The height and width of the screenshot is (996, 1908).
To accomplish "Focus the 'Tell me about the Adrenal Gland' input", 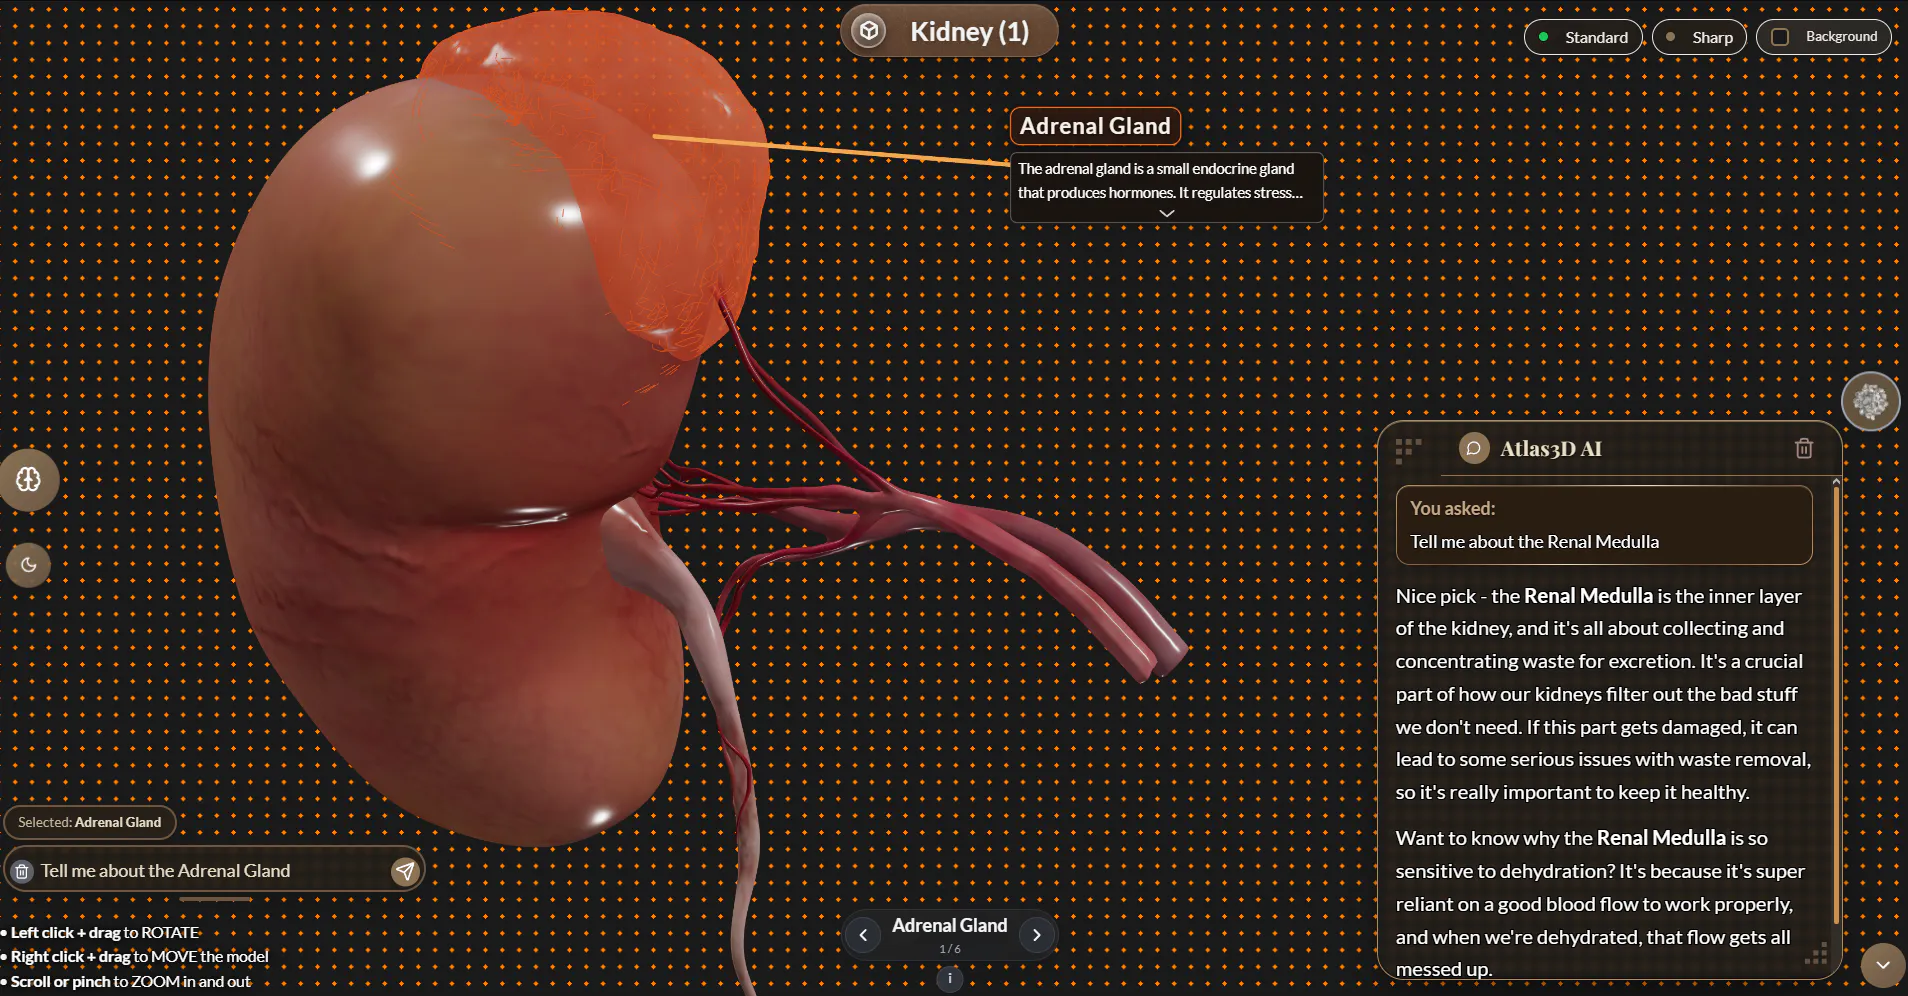I will [212, 871].
